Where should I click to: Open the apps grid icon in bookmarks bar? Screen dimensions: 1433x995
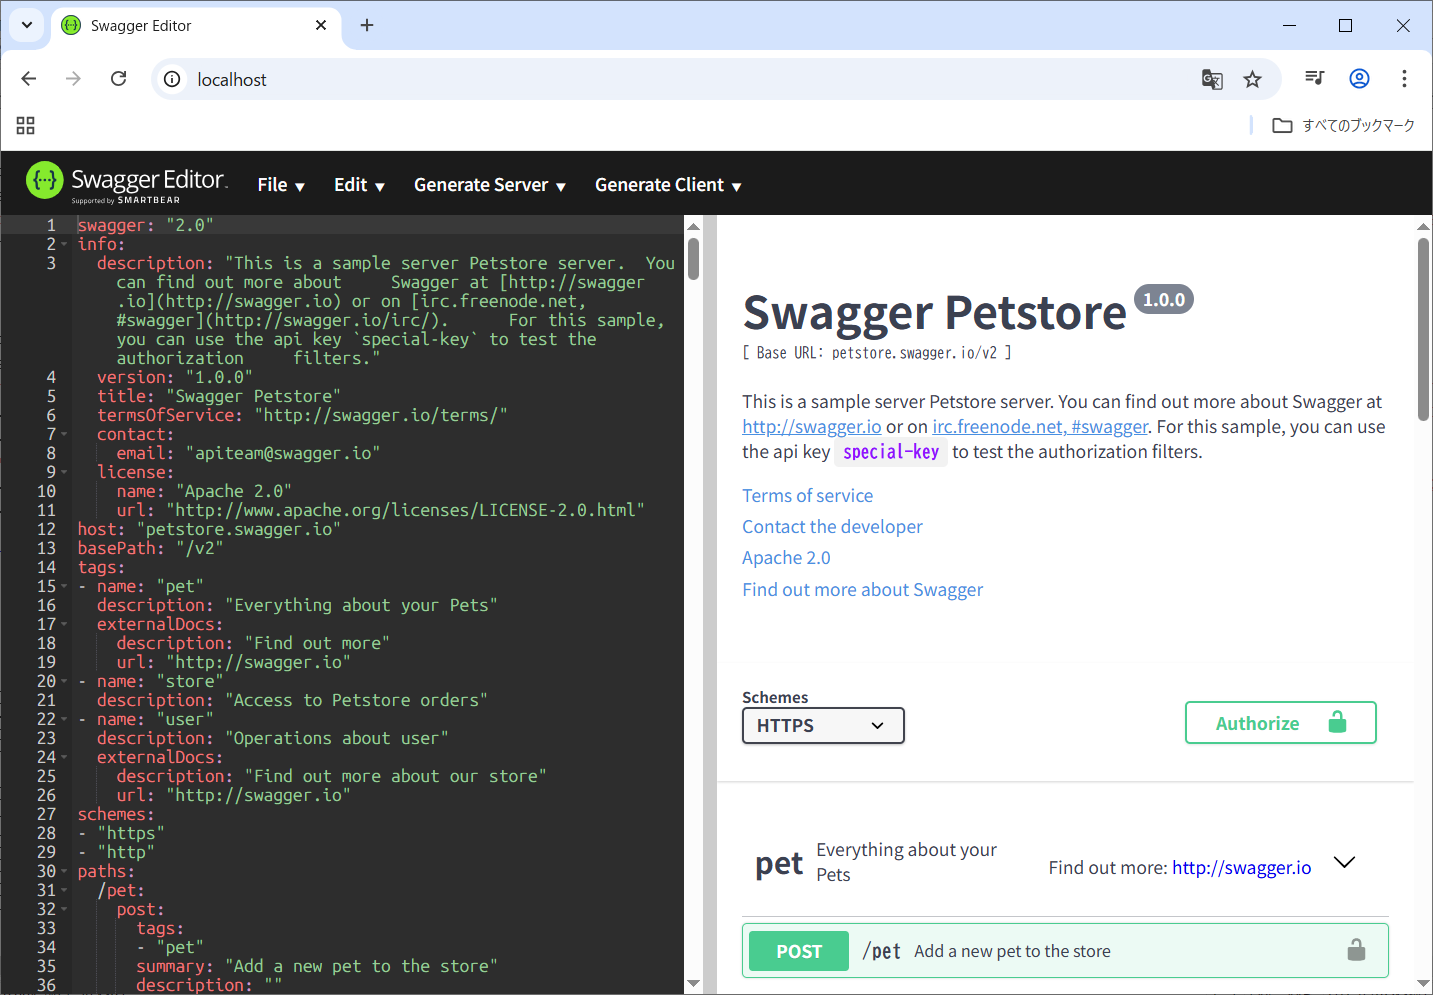pyautogui.click(x=26, y=125)
